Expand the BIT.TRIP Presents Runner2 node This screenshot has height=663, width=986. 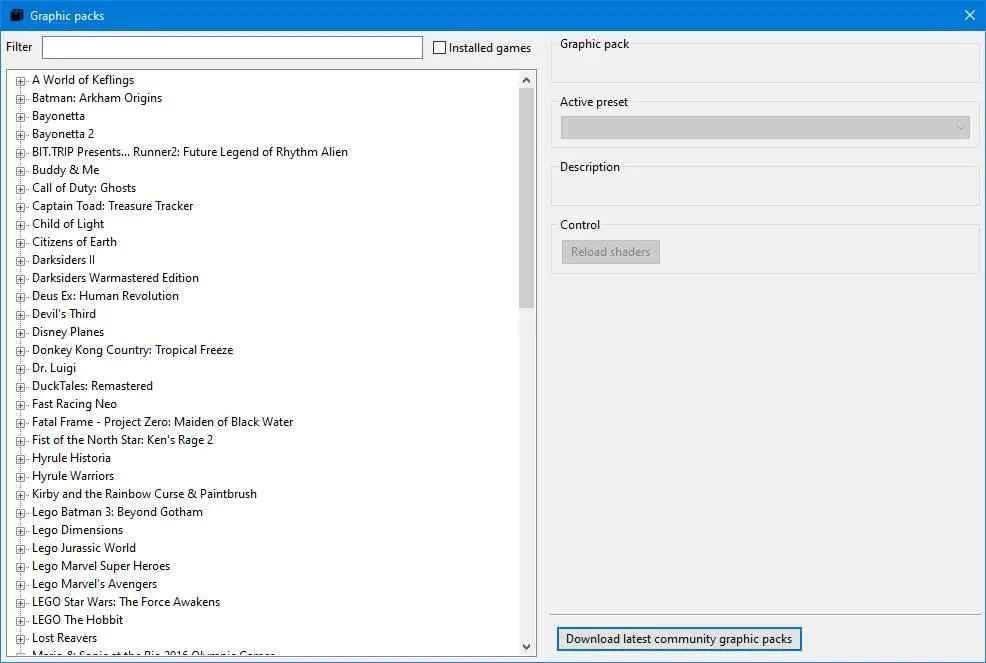[20, 153]
